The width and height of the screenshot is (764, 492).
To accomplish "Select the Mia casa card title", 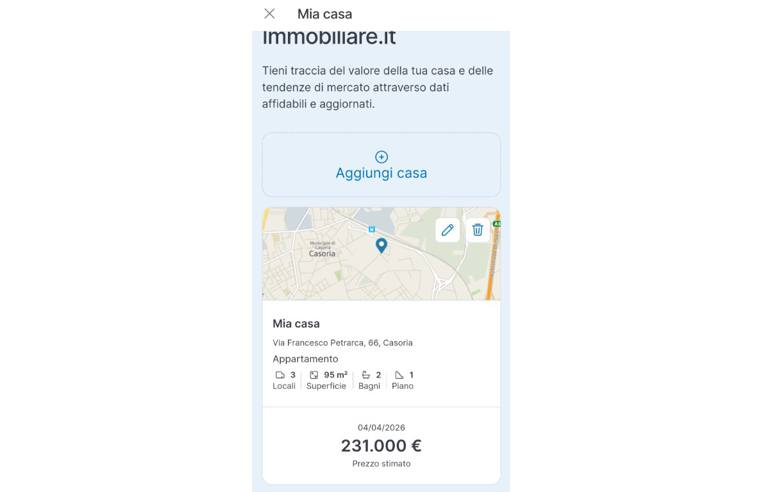I will (x=296, y=324).
